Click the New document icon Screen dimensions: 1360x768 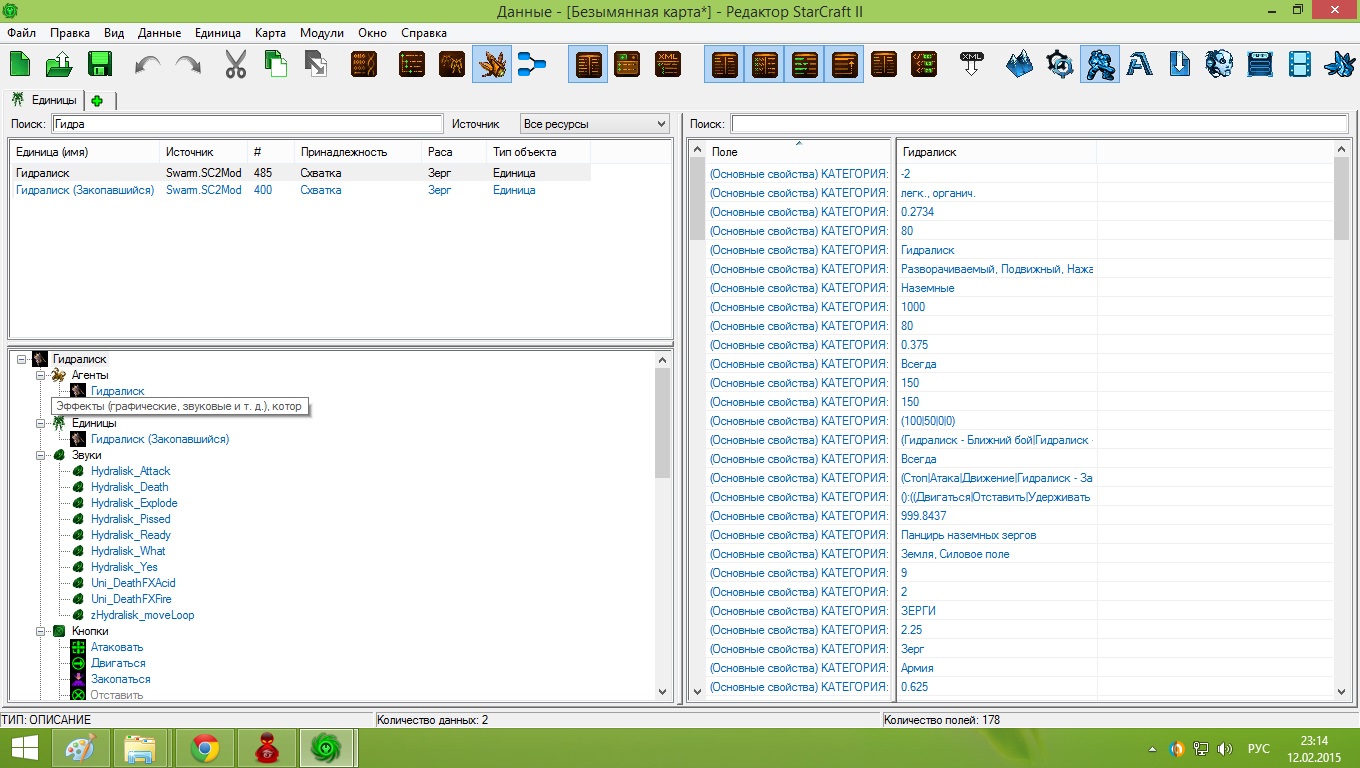point(20,65)
